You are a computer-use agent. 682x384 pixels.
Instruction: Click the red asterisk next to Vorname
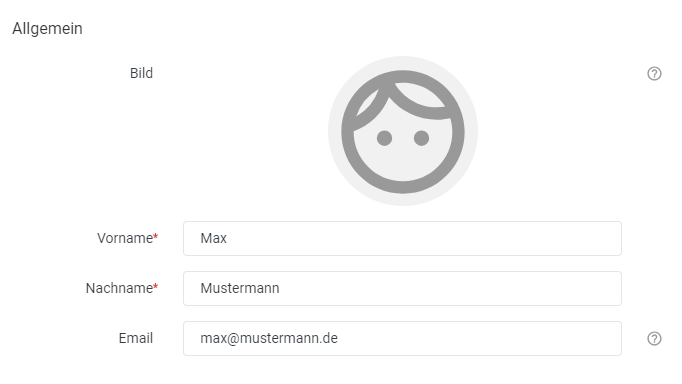(x=156, y=237)
